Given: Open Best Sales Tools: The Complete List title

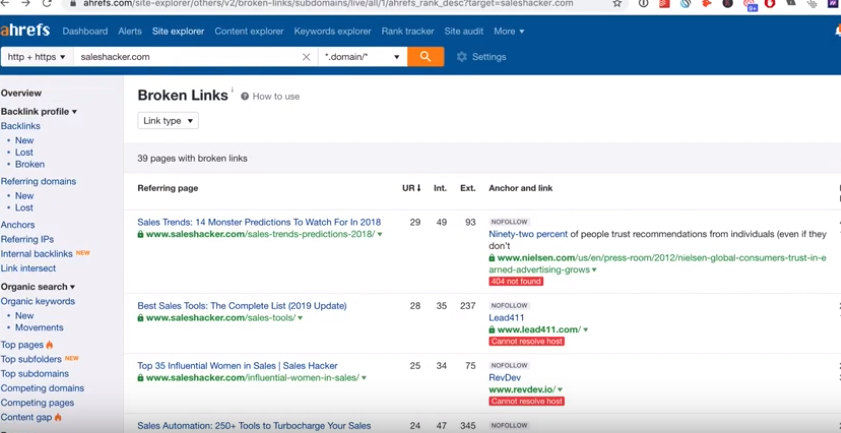Looking at the screenshot, I should coord(242,306).
